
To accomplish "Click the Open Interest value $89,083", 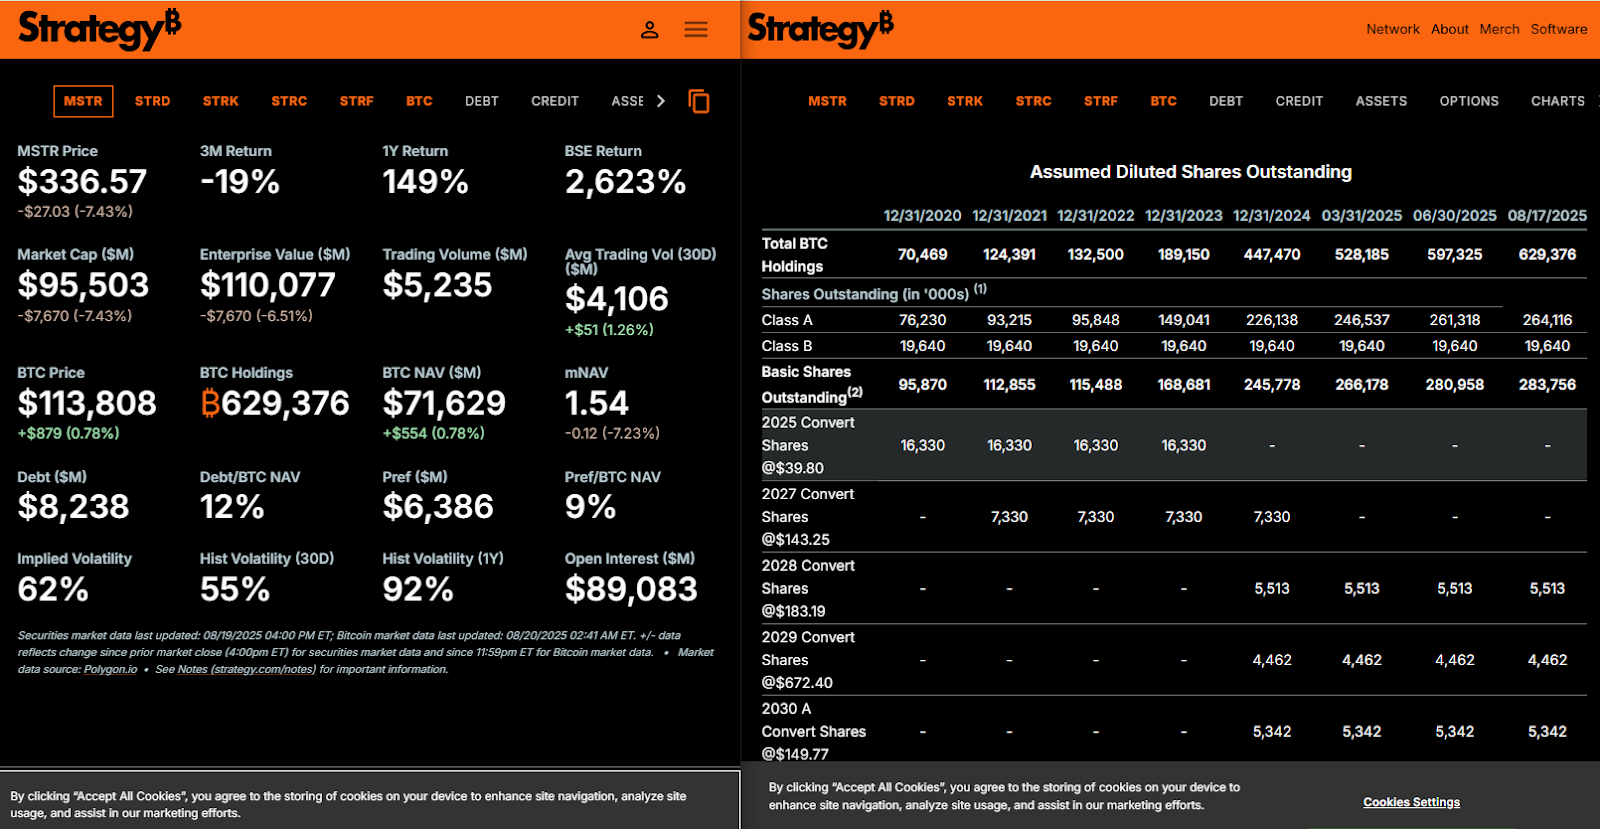I will point(631,590).
